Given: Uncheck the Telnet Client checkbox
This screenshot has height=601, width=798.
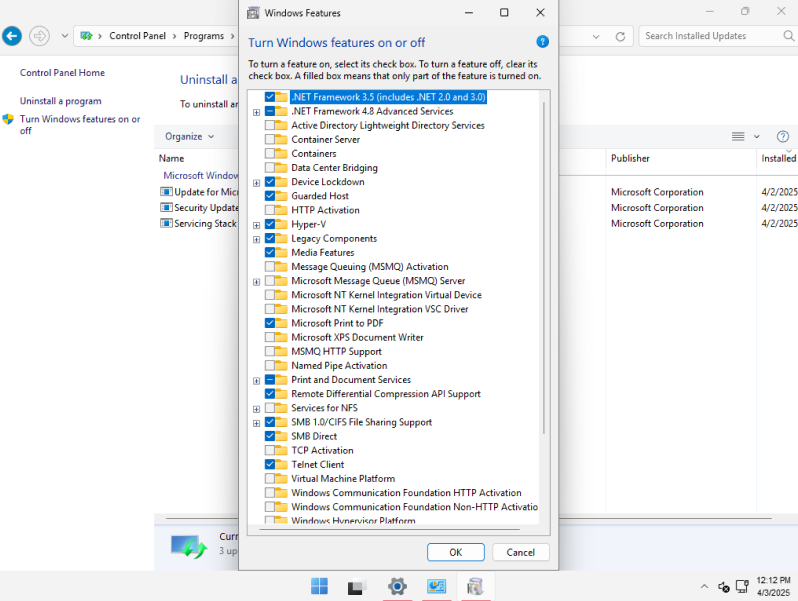Looking at the screenshot, I should click(270, 465).
